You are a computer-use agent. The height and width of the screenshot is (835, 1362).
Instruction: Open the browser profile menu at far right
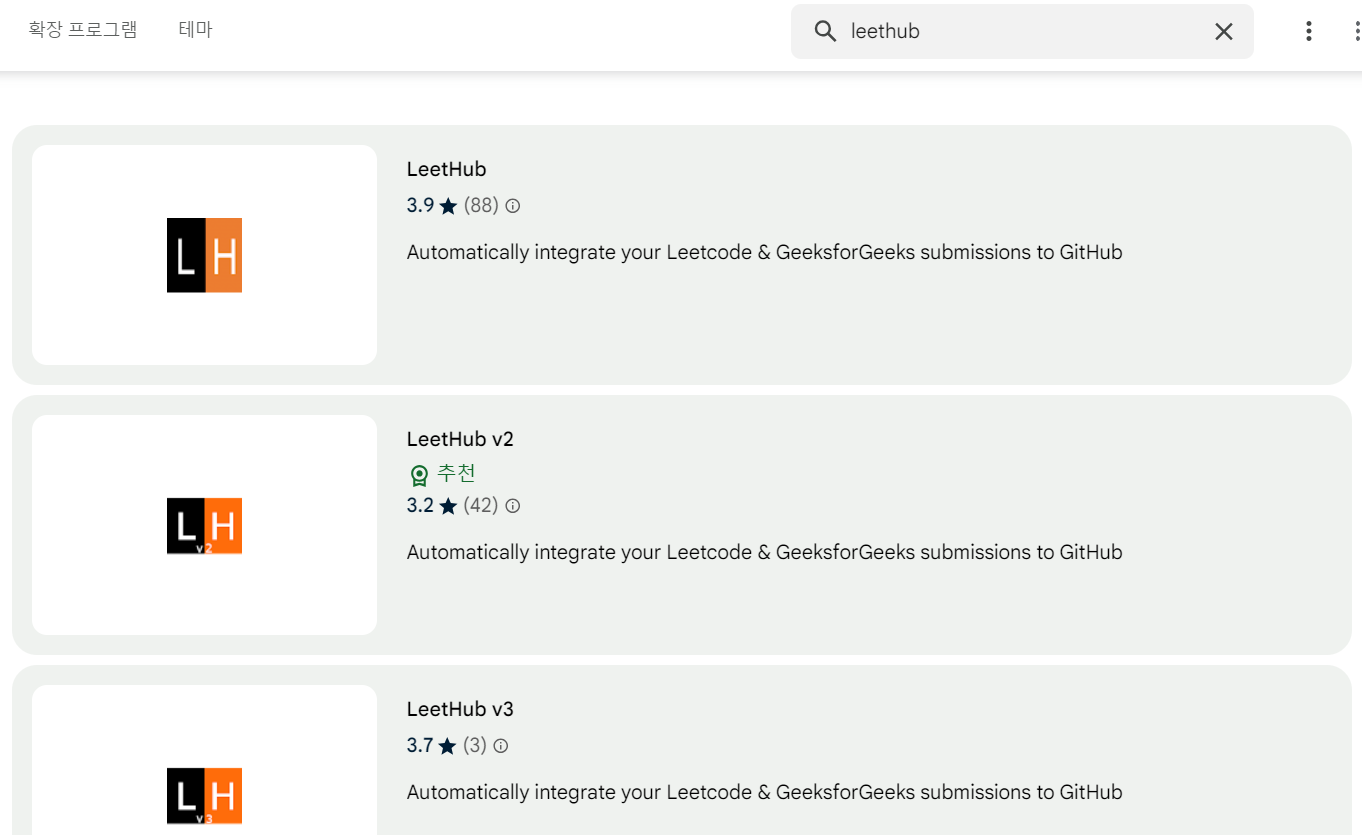[x=1357, y=31]
